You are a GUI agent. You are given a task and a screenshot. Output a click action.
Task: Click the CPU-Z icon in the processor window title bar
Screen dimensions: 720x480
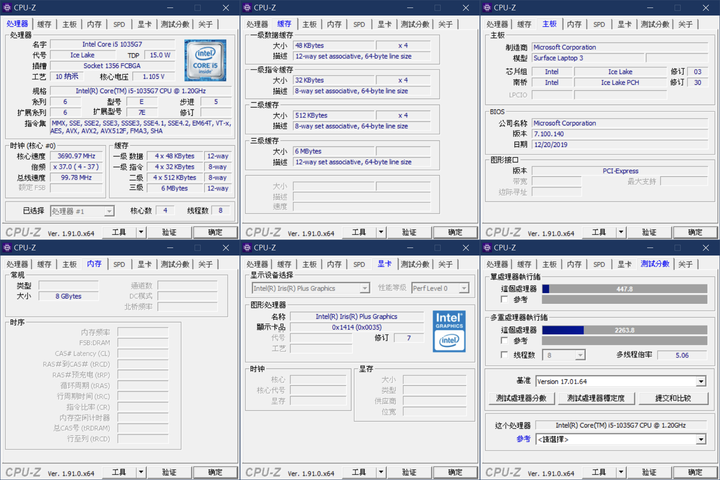pos(7,7)
